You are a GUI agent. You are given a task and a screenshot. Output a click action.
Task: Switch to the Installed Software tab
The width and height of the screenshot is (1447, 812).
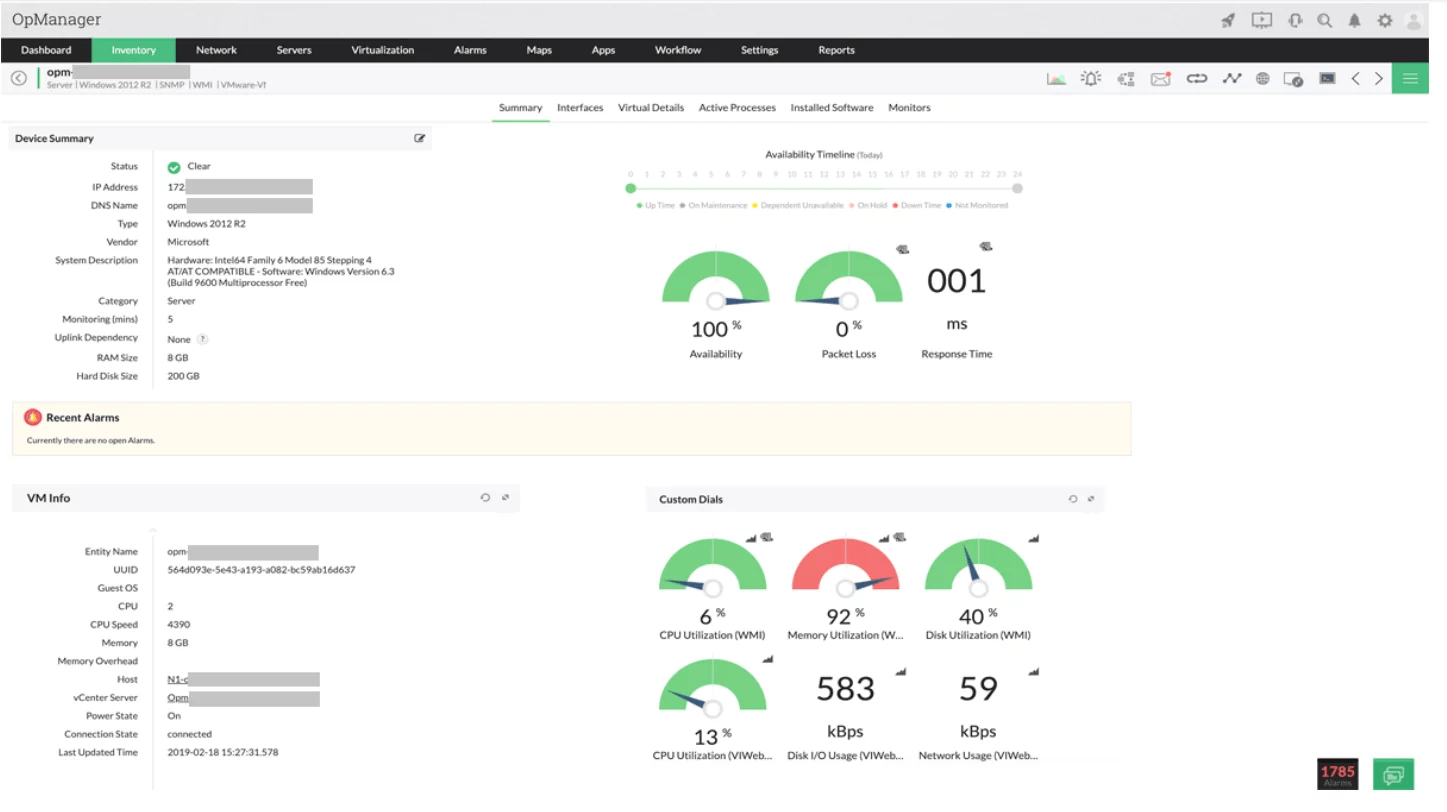pos(832,108)
